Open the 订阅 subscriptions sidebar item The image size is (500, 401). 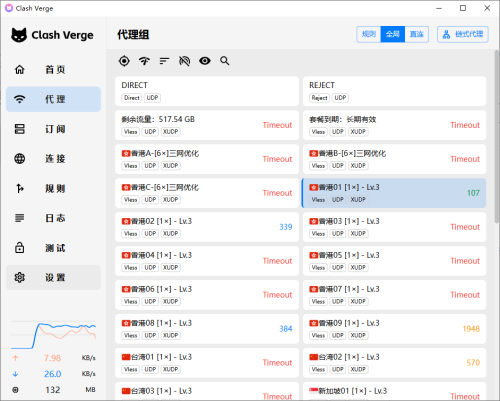(53, 129)
